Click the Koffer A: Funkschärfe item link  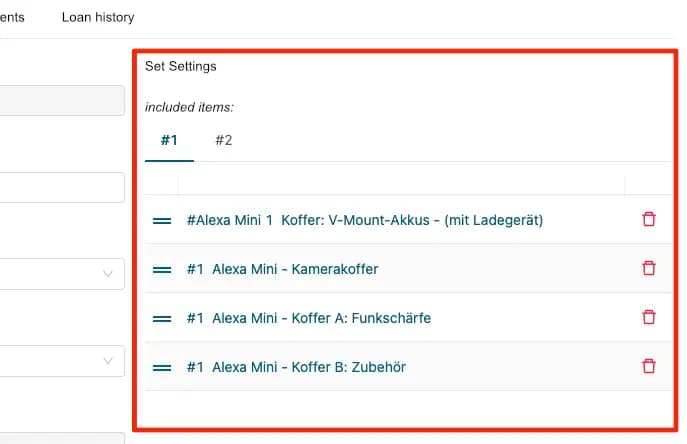click(x=308, y=318)
